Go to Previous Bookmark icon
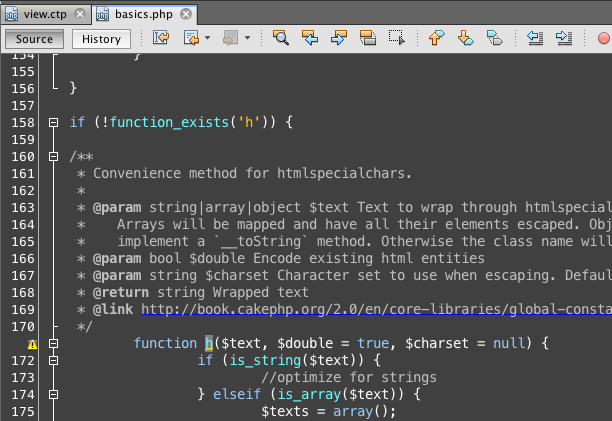This screenshot has height=421, width=612. pos(436,38)
